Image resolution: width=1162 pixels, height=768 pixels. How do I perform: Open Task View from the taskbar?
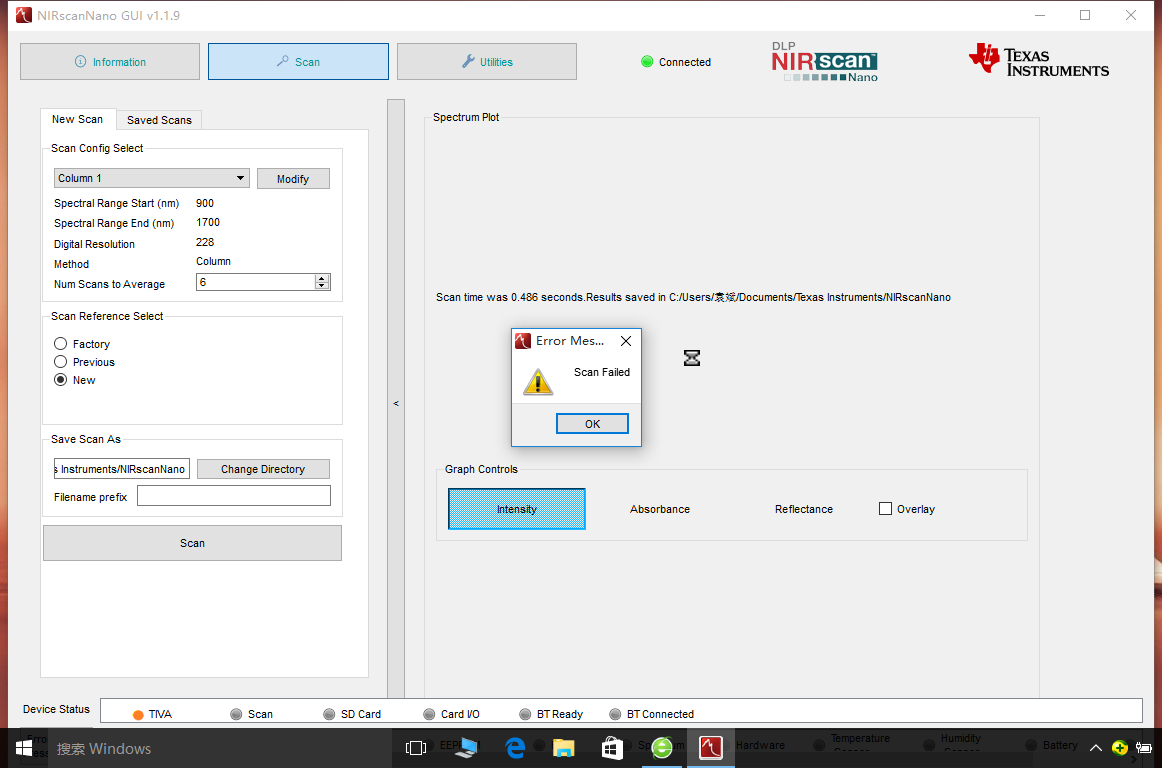pos(416,748)
